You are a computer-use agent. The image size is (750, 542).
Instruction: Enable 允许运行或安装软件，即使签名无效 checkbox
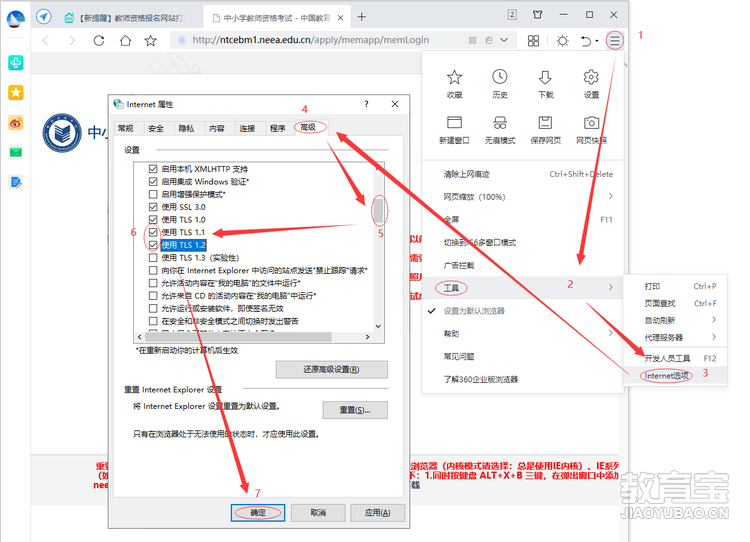[x=153, y=308]
